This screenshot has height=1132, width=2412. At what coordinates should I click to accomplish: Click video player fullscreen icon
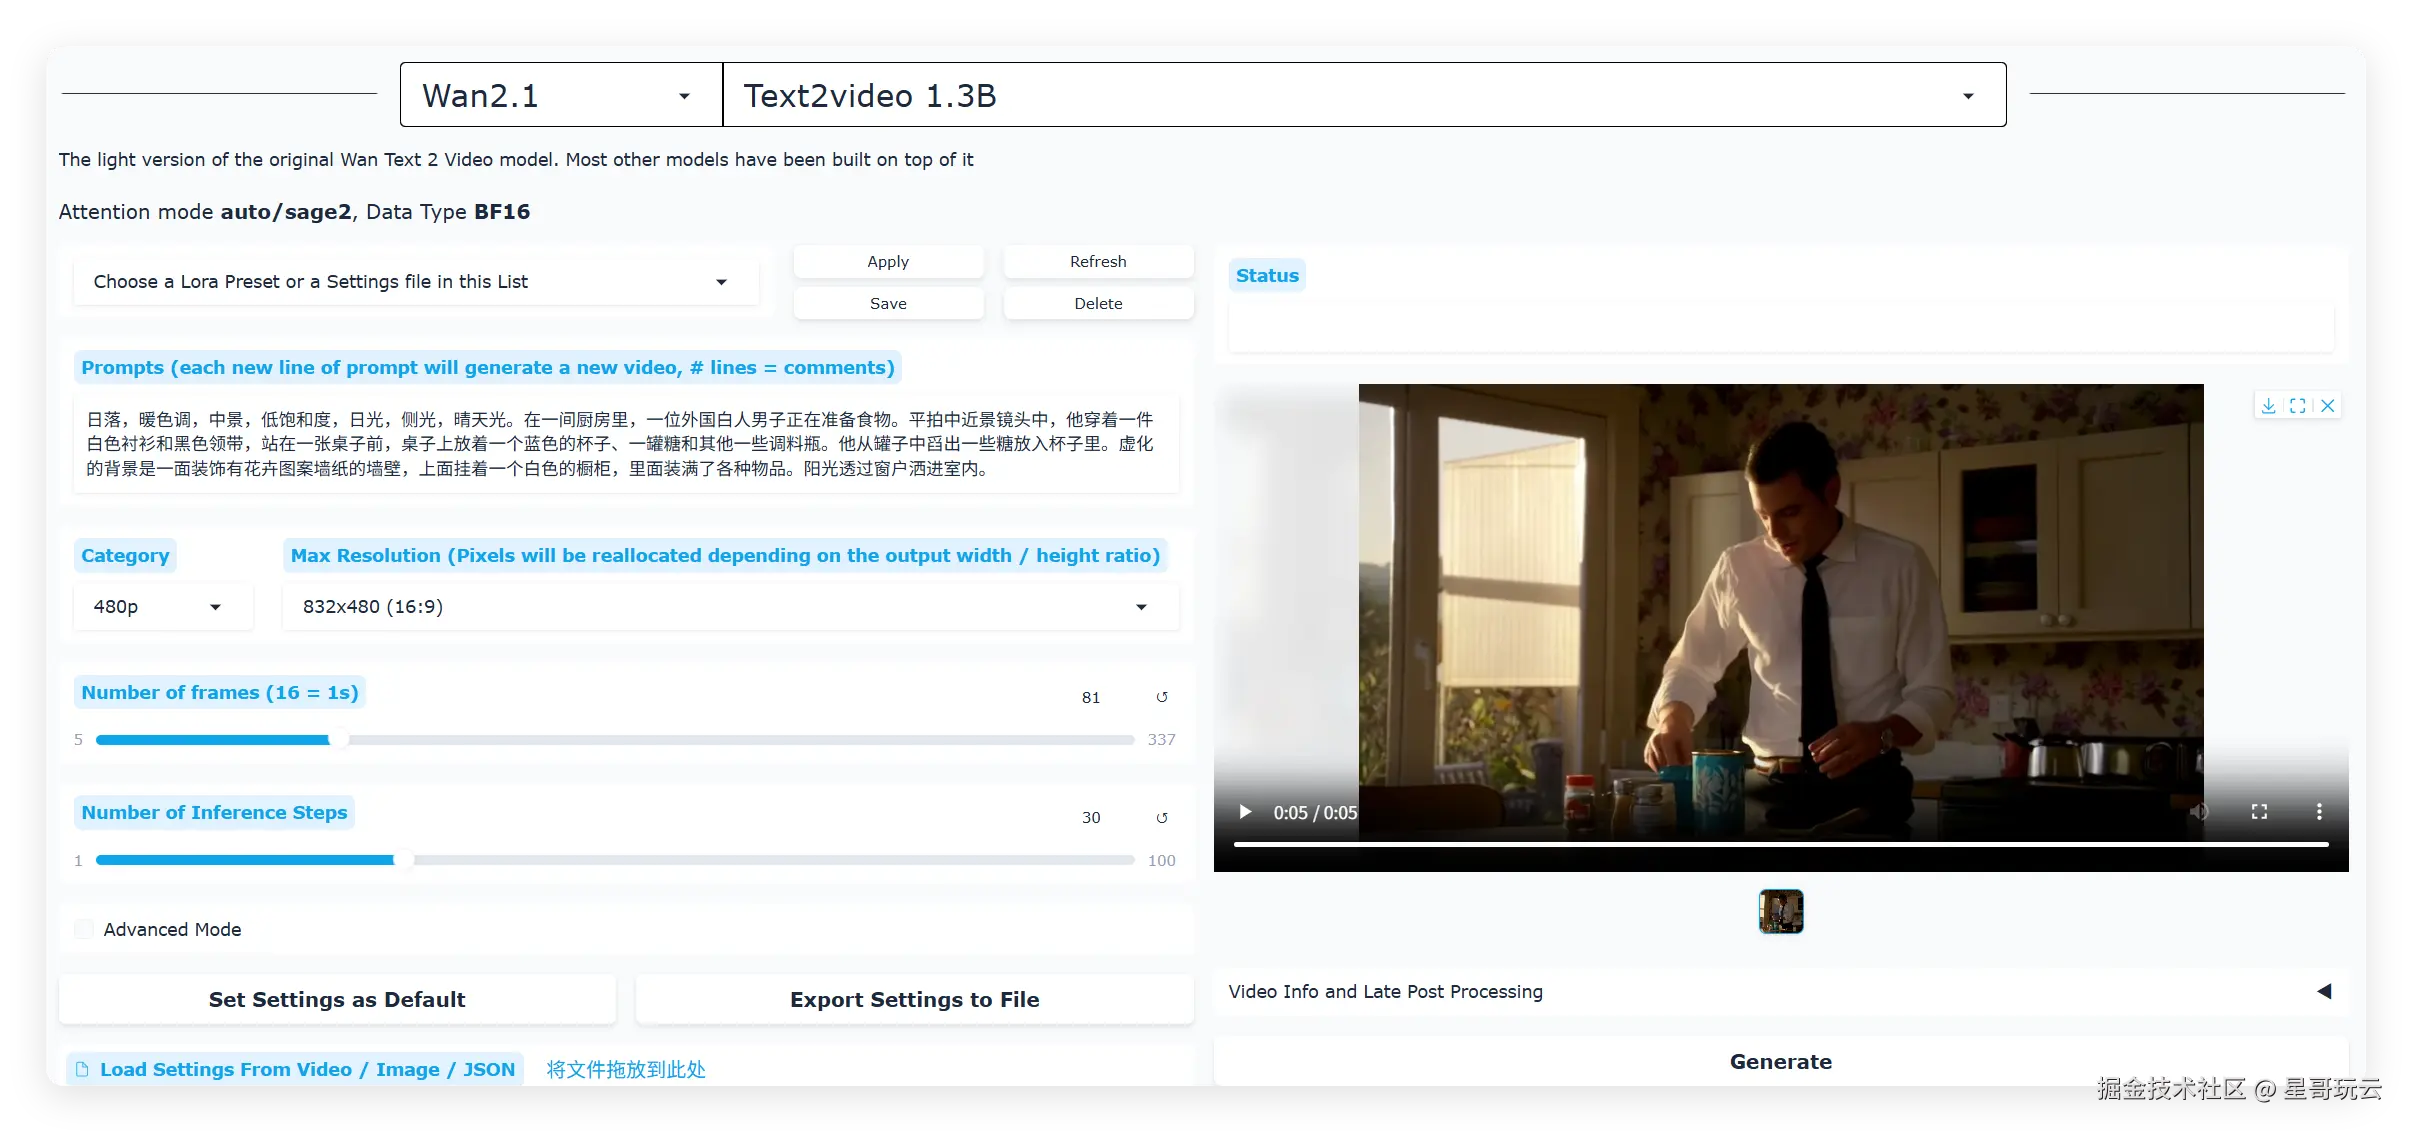pyautogui.click(x=2259, y=812)
